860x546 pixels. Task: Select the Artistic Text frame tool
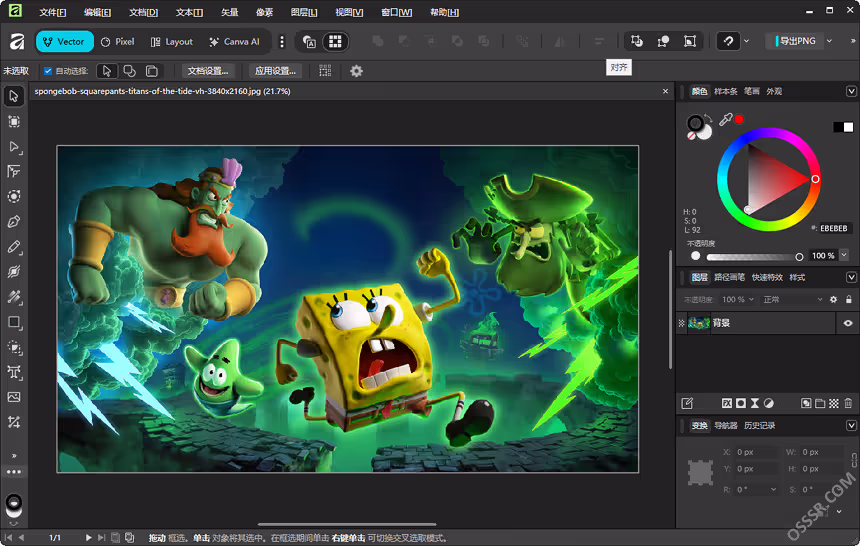click(x=14, y=373)
